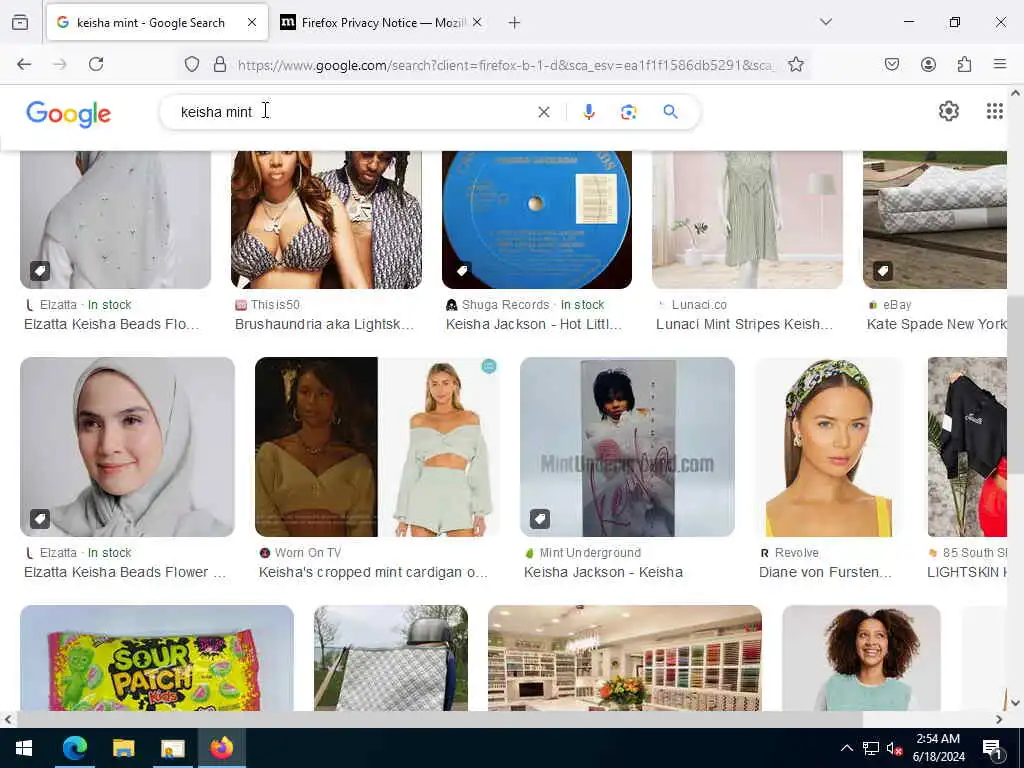List all tabs dropdown arrow
The height and width of the screenshot is (768, 1024).
[826, 22]
